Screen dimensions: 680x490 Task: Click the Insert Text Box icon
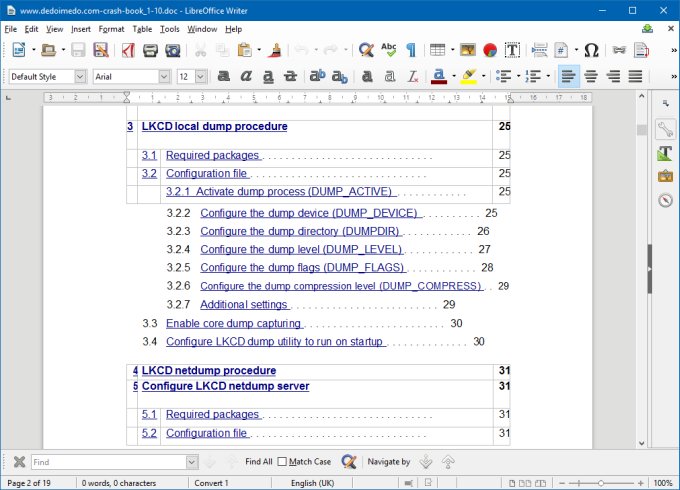513,50
